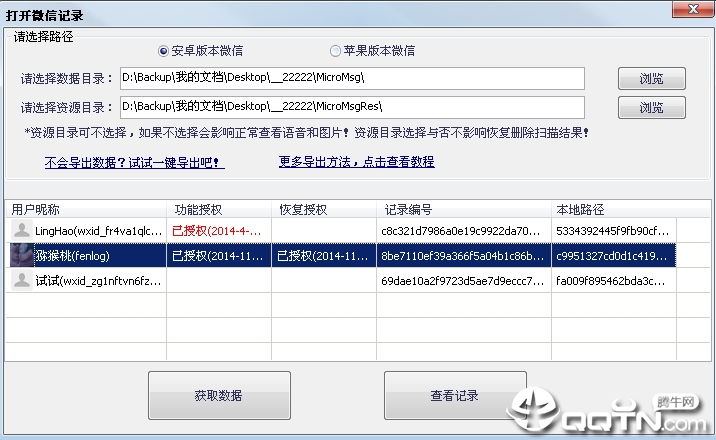This screenshot has height=440, width=716.
Task: Open the 不会导出数据？试试一键导出吧 link
Action: coord(135,162)
